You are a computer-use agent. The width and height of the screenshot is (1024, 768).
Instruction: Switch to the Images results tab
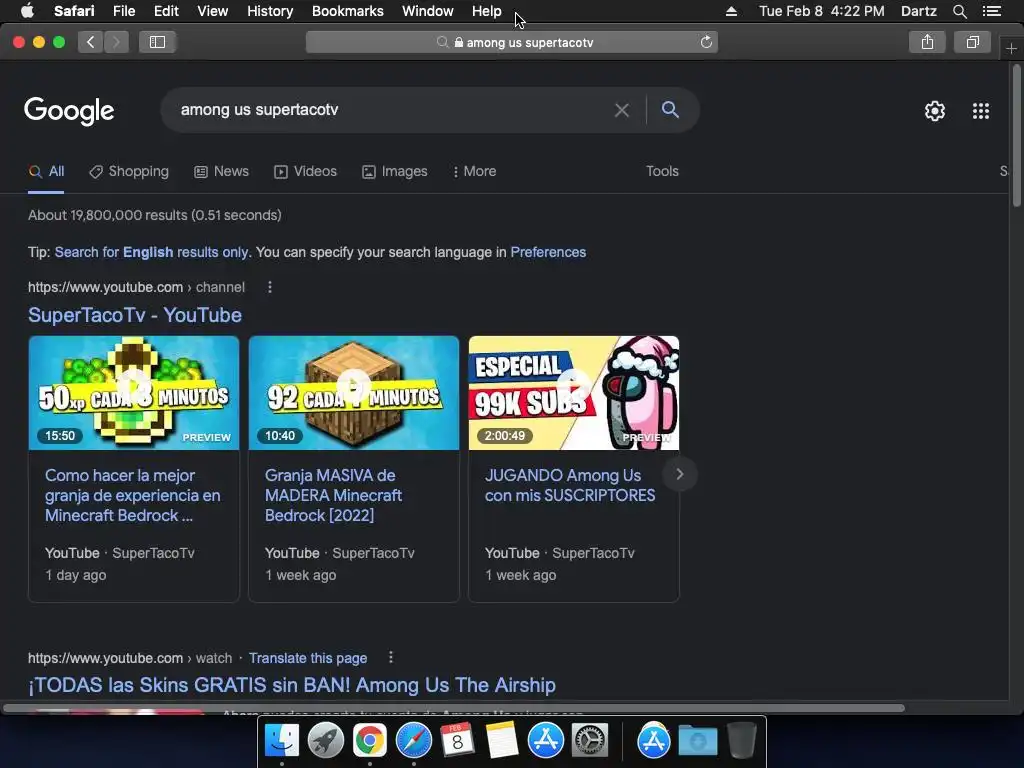pos(395,171)
